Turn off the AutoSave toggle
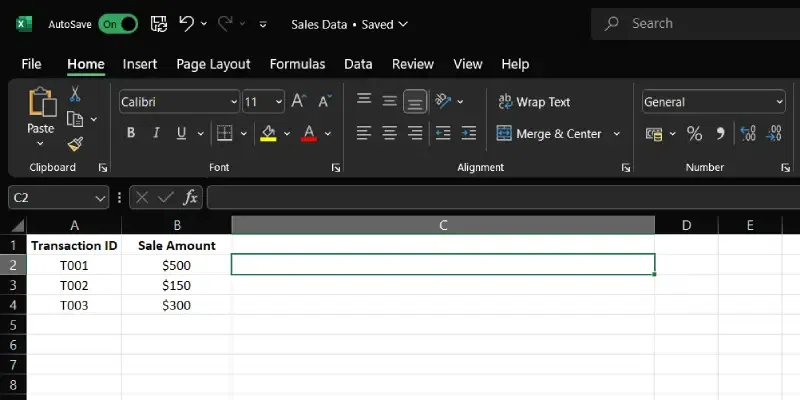800x400 pixels. [118, 23]
